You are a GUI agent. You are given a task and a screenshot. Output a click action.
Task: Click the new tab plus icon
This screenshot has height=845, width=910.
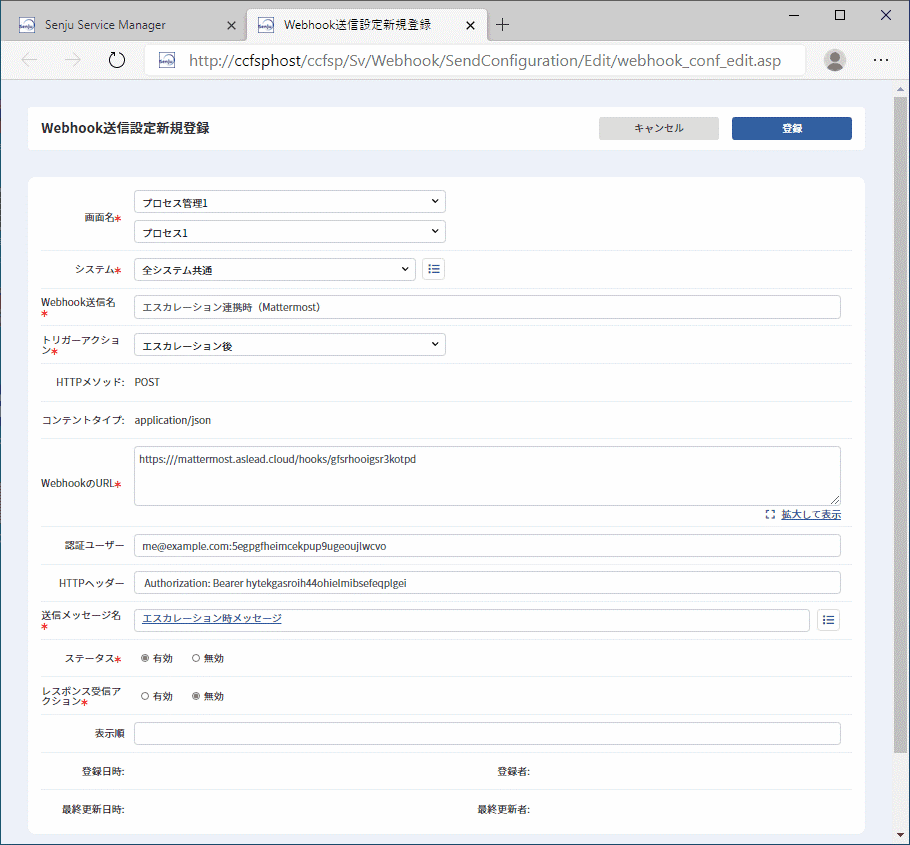(503, 24)
